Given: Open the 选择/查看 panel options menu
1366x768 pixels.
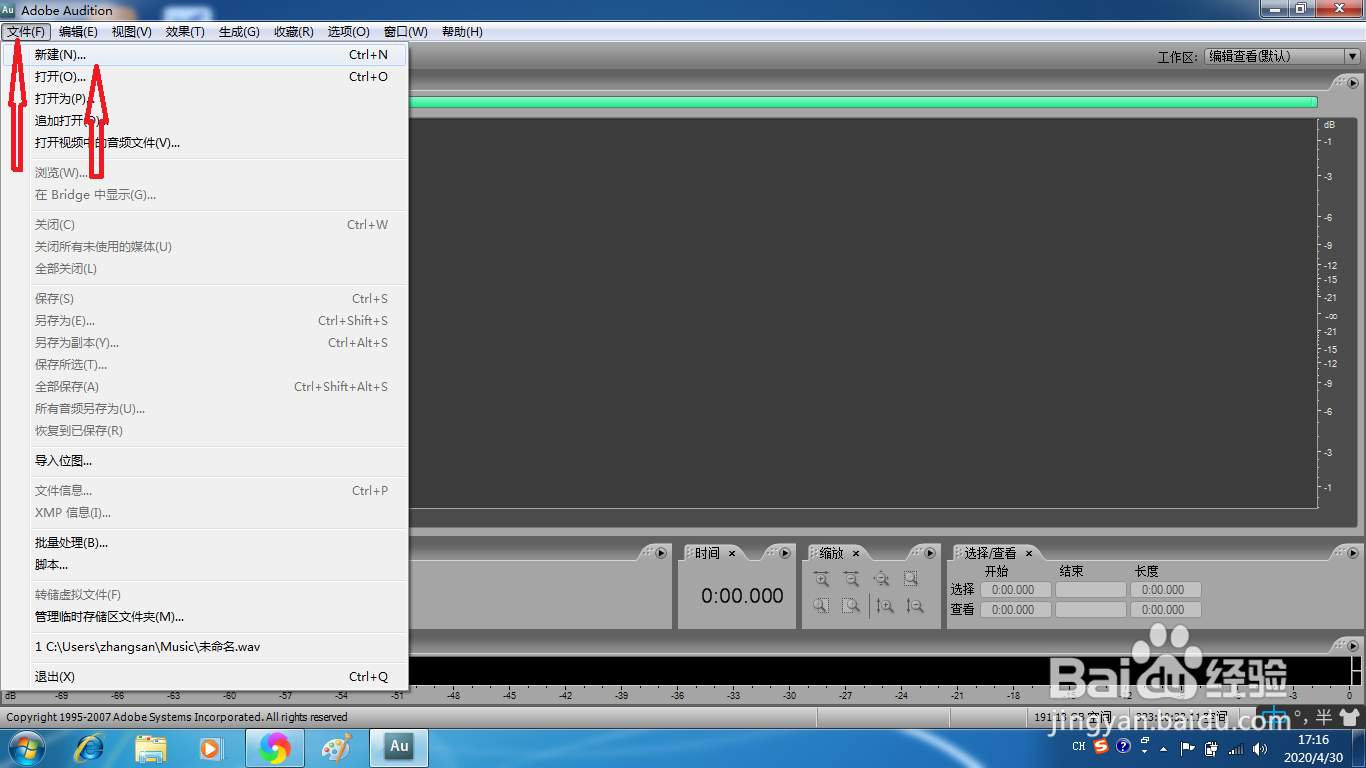Looking at the screenshot, I should 1351,553.
